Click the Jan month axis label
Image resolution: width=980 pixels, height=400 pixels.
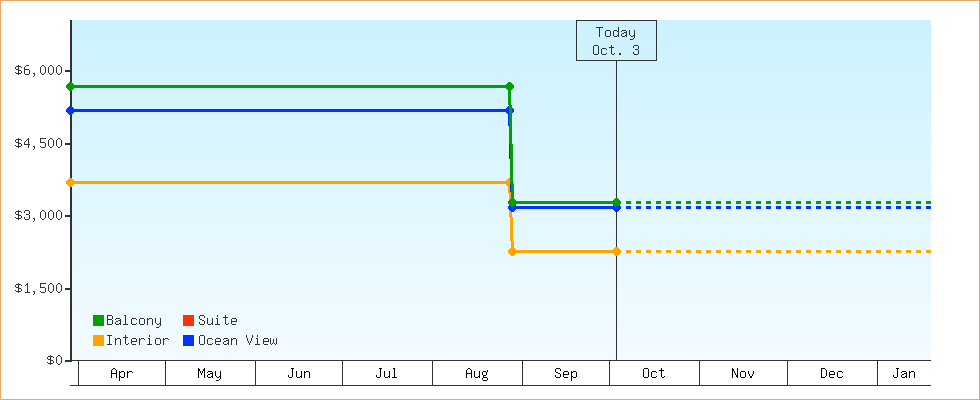(903, 374)
